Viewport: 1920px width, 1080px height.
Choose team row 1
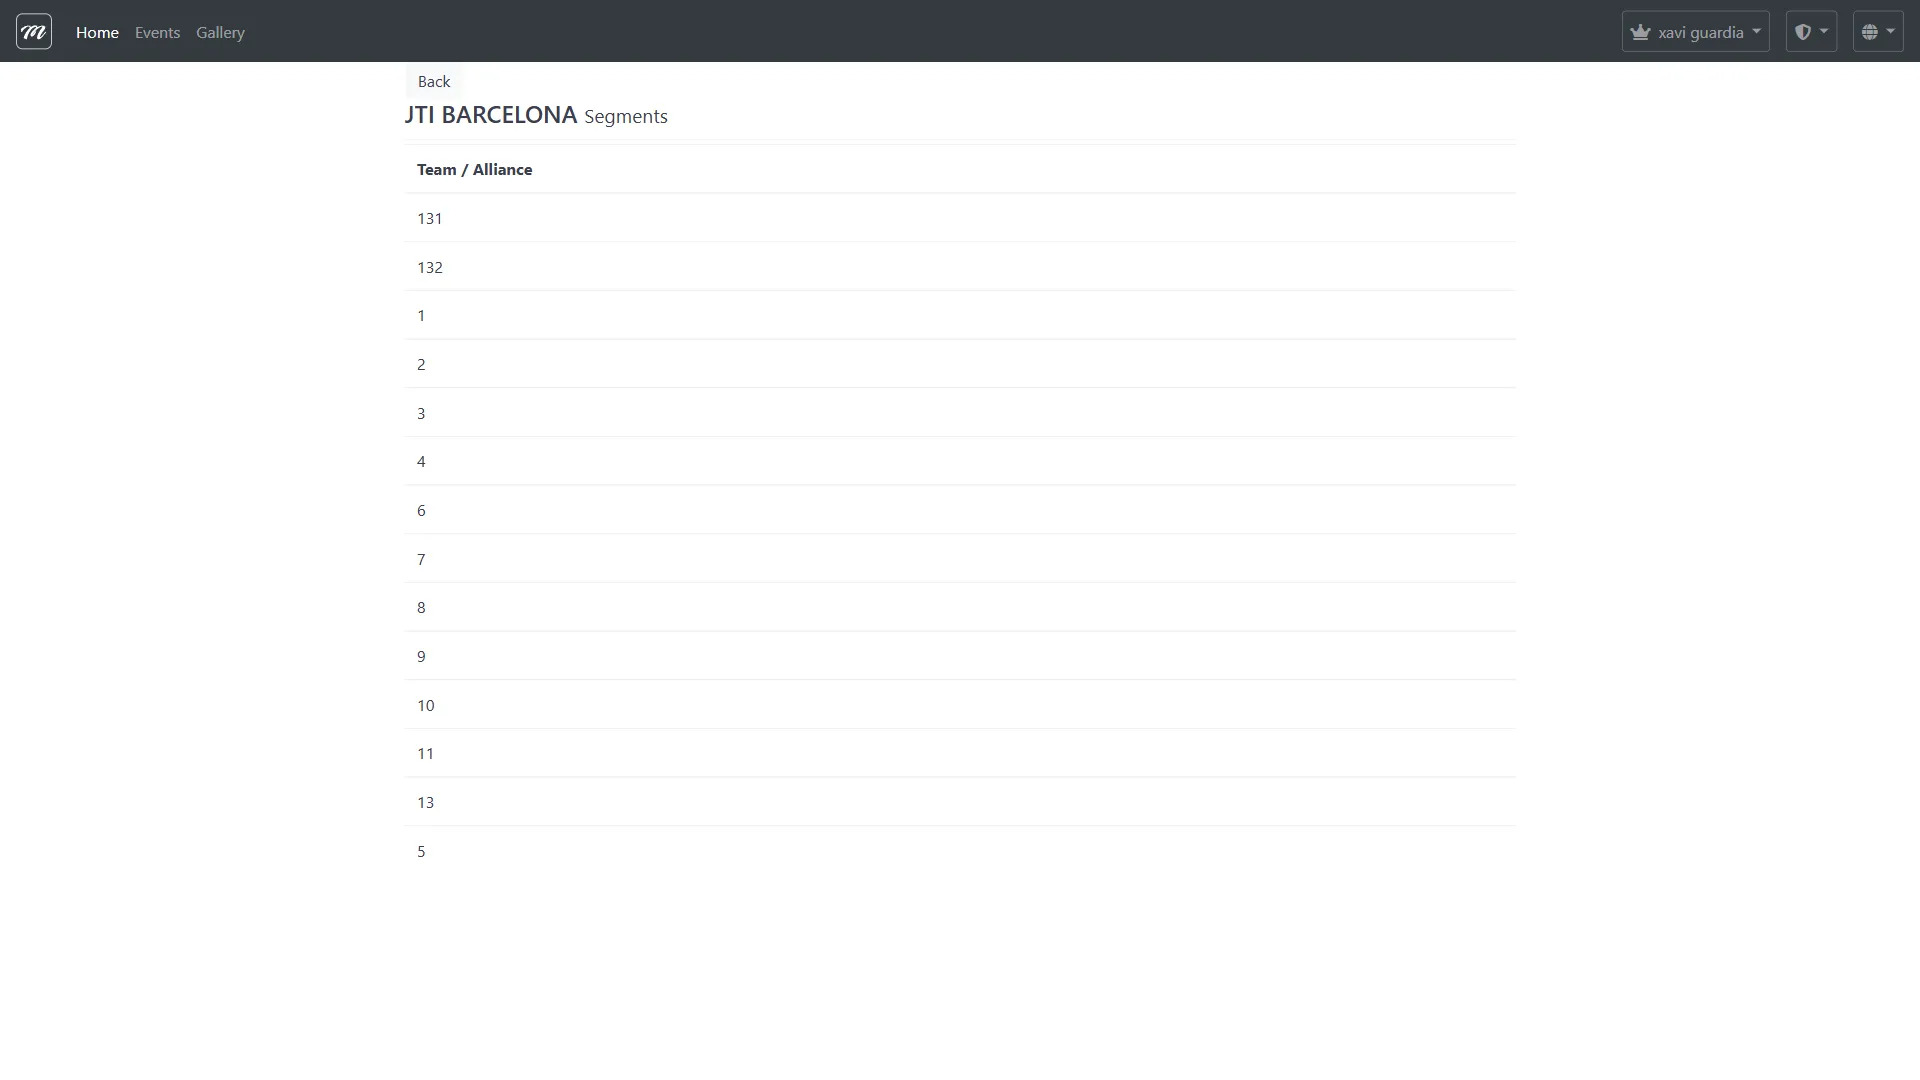coord(421,315)
